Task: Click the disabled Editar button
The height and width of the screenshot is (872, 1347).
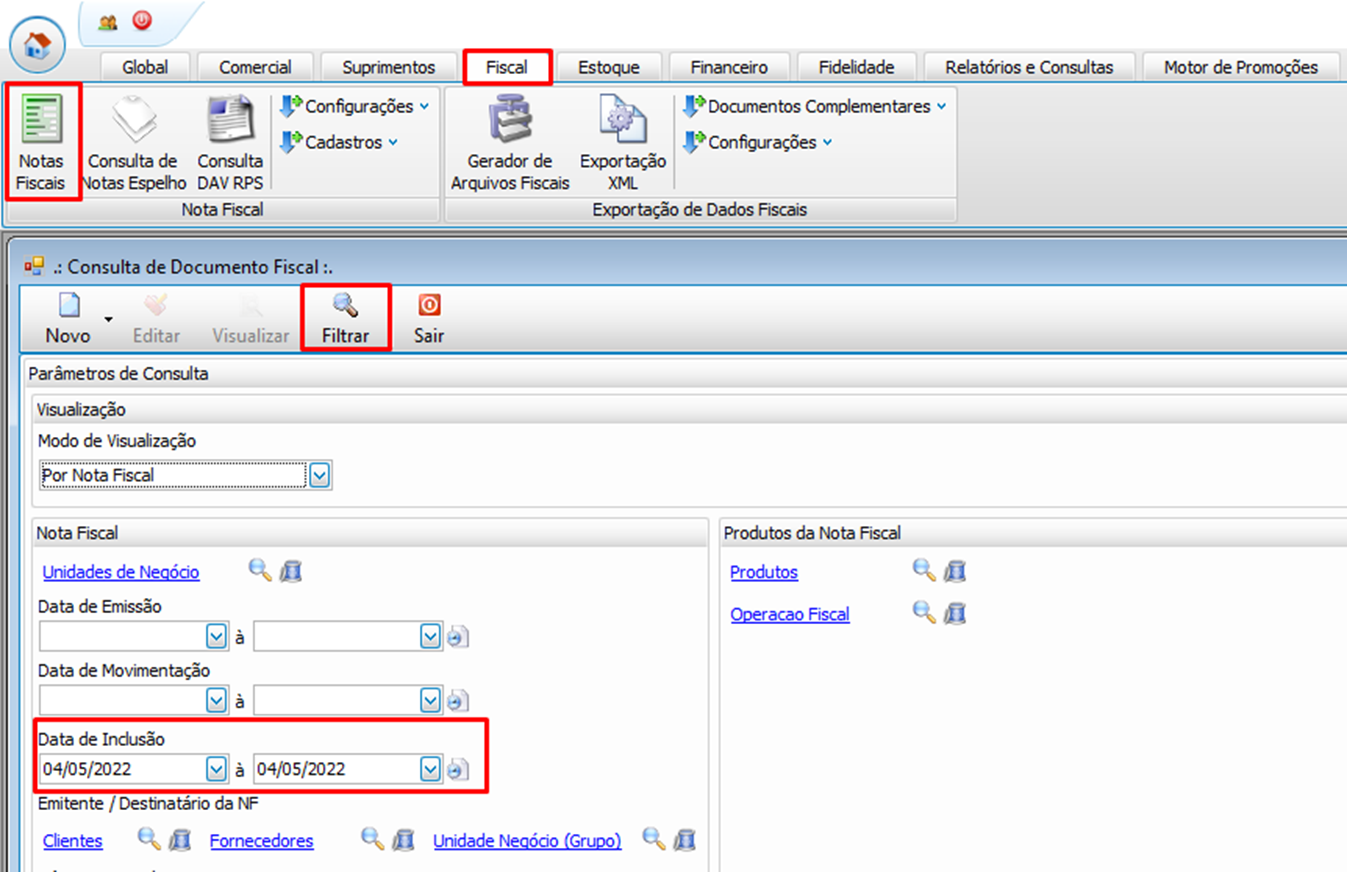Action: 156,318
